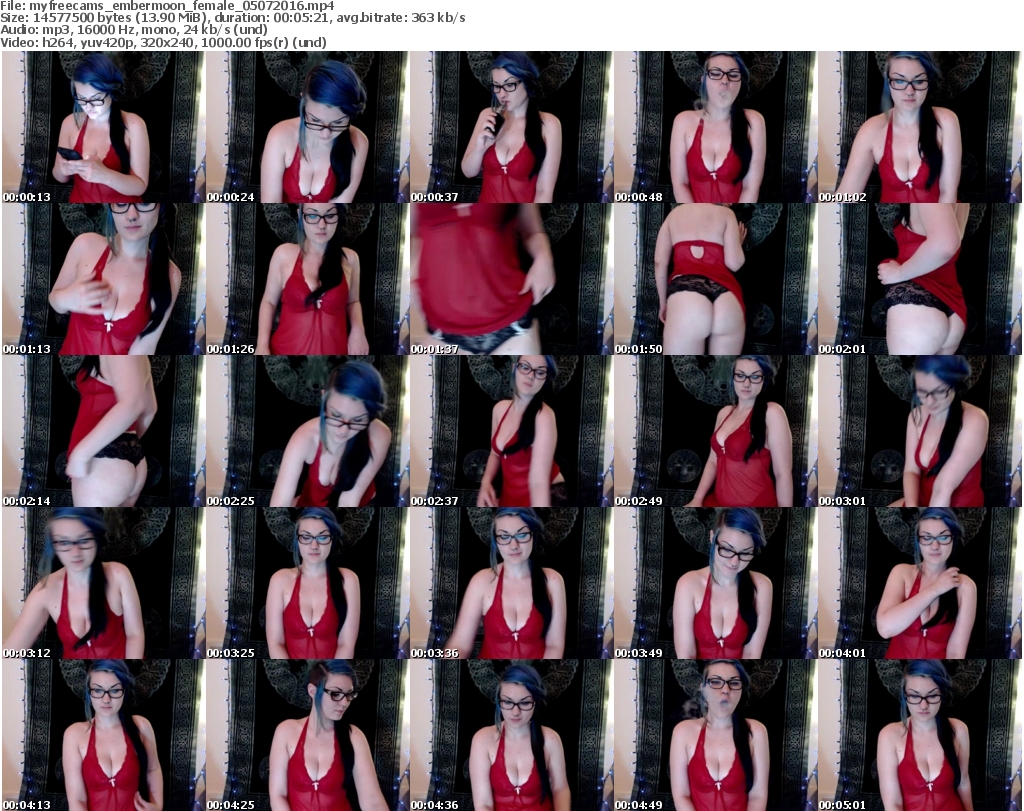
Task: View the thumbnail labeled 00:04:49
Action: coord(714,735)
